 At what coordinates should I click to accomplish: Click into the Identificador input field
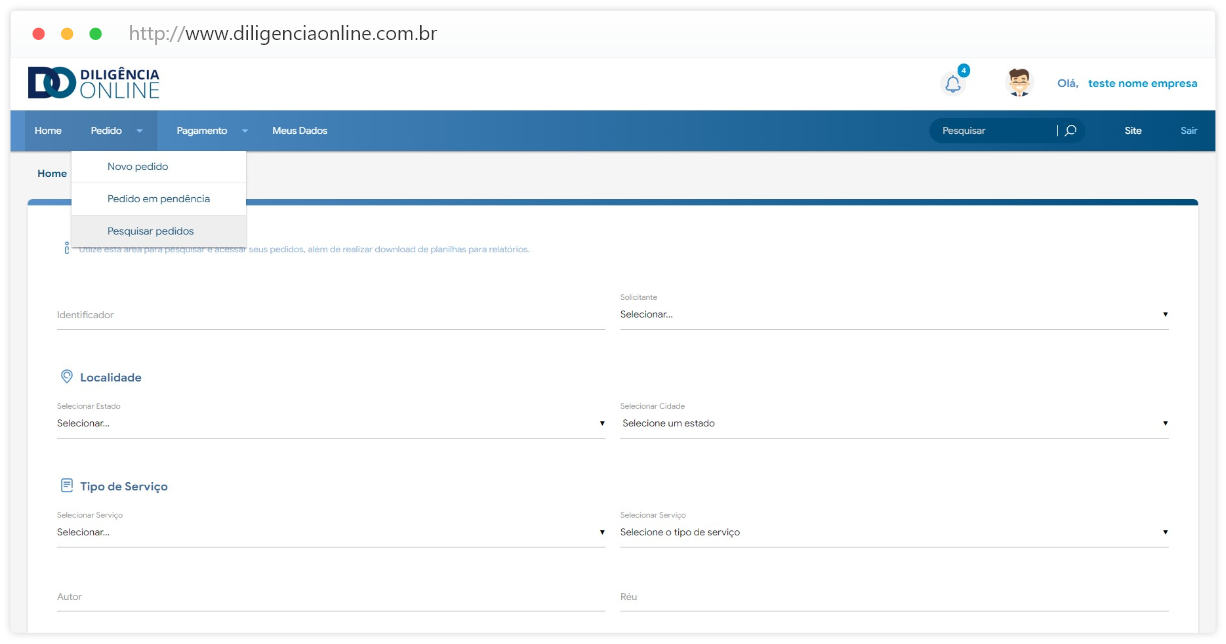pos(330,315)
